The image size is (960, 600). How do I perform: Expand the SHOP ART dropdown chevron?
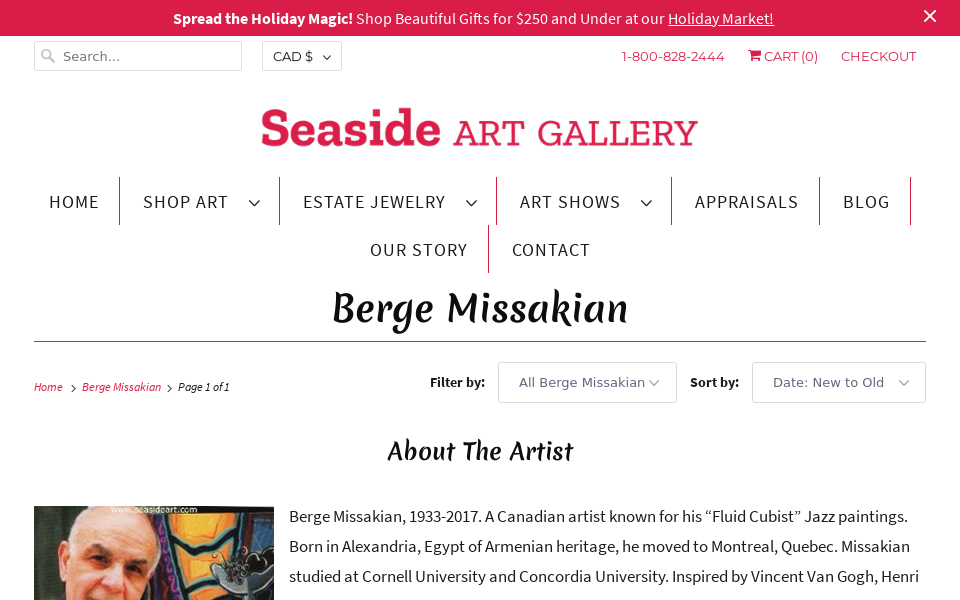pyautogui.click(x=252, y=202)
